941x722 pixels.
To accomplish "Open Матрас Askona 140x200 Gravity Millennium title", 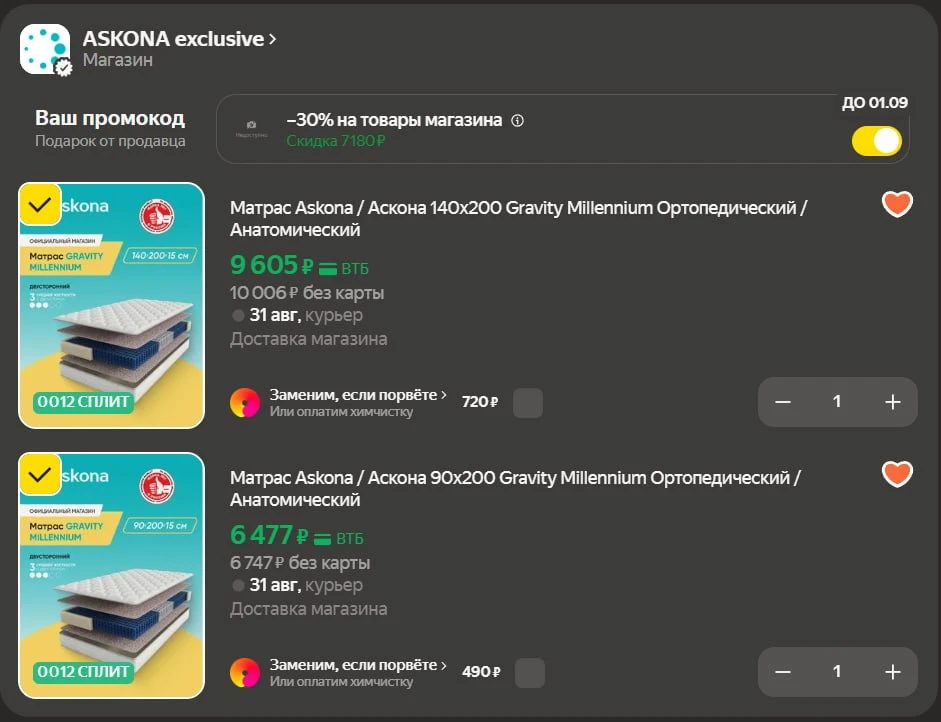I will tap(519, 218).
